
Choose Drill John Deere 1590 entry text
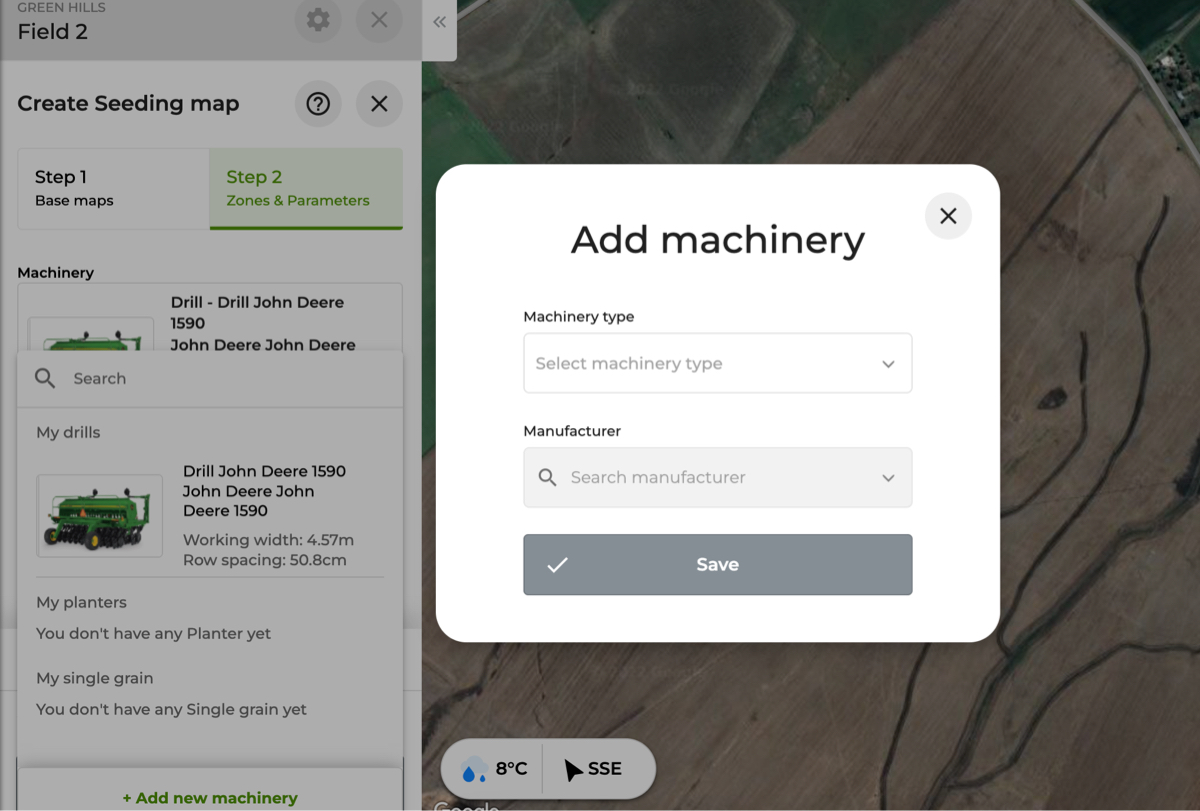point(264,491)
